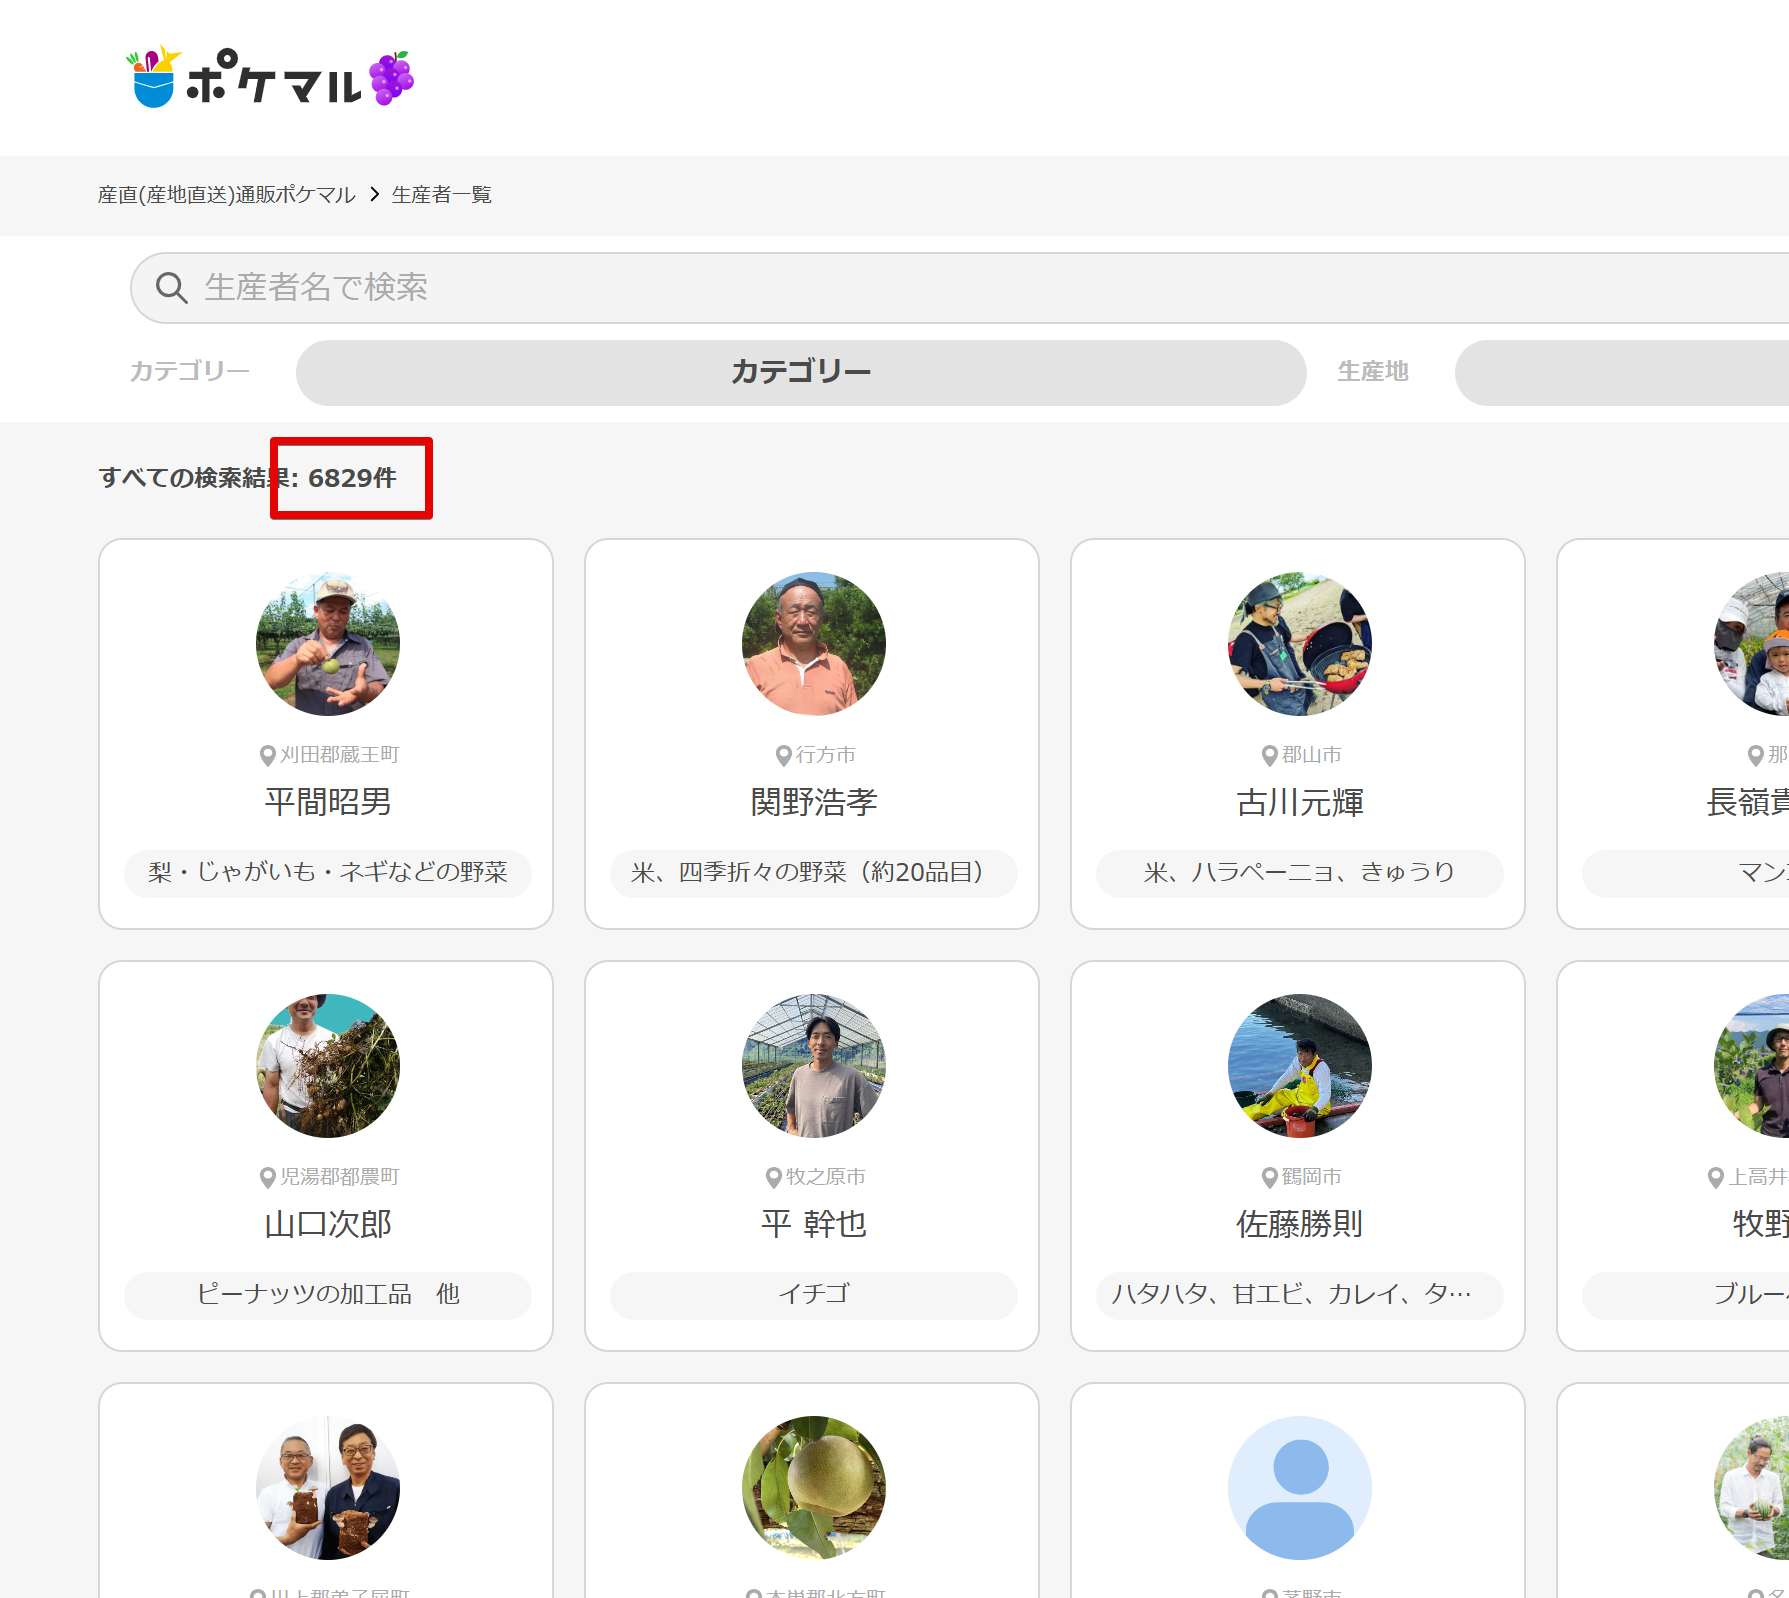Click the ピーナッツの加工品 他 tag
1789x1598 pixels.
click(328, 1295)
